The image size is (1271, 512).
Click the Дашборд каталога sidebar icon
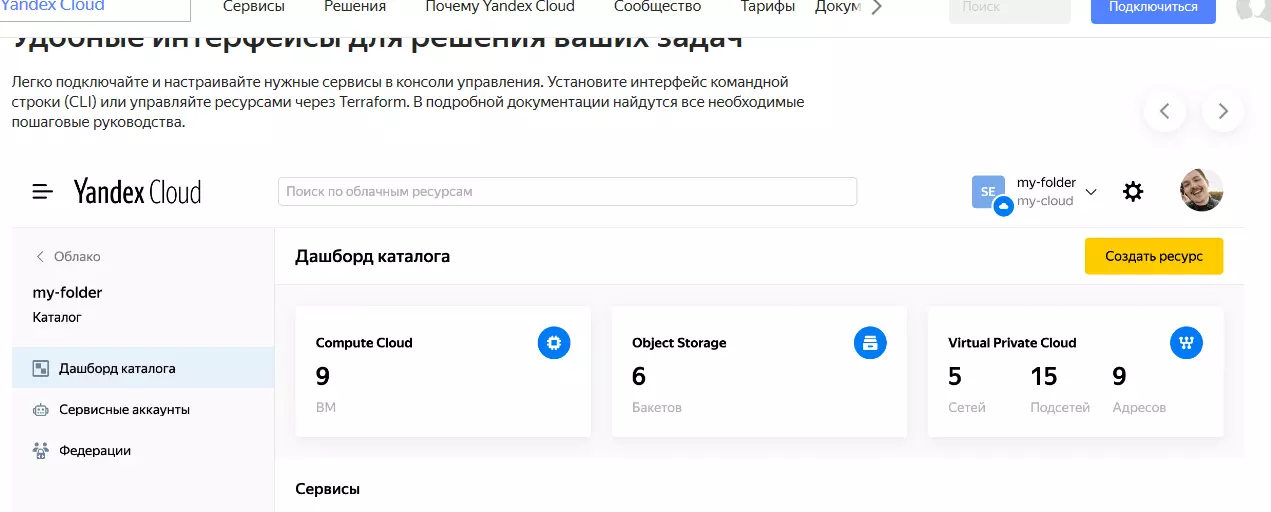[x=41, y=368]
